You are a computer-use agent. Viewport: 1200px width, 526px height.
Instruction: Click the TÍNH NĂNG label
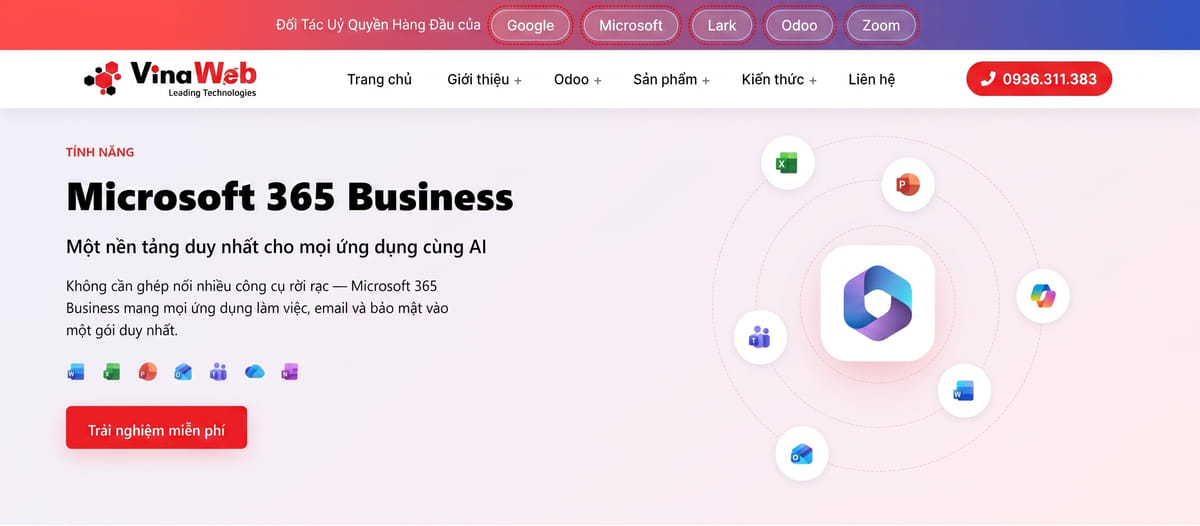(100, 152)
